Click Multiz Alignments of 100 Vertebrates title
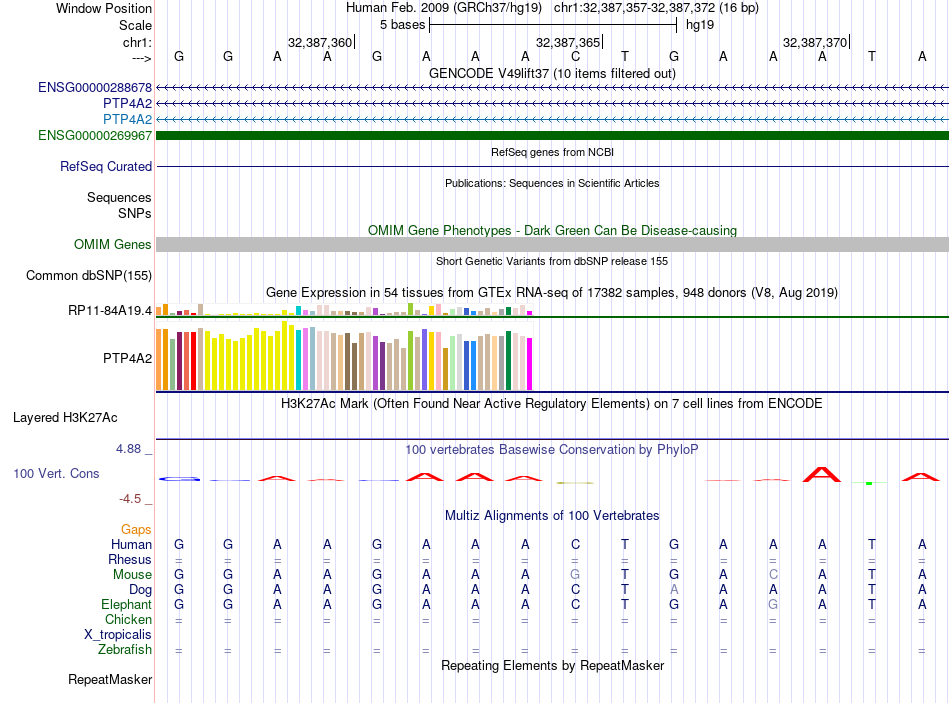Viewport: 950px width, 703px height. point(552,516)
